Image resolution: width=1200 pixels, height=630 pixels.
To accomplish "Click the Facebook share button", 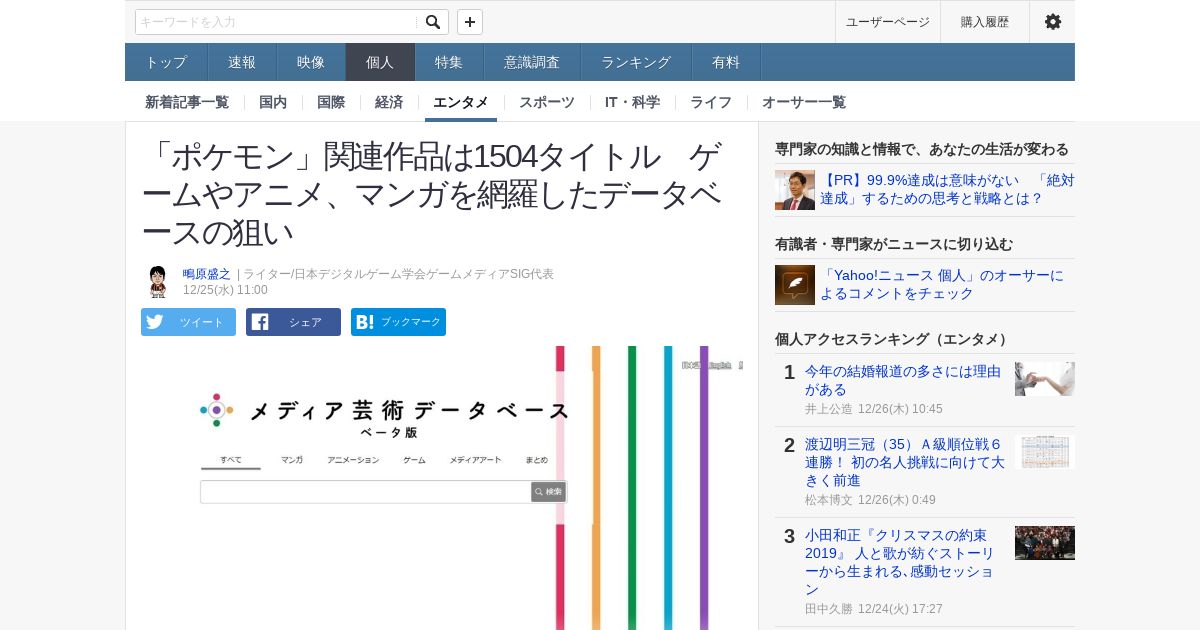I will click(293, 322).
